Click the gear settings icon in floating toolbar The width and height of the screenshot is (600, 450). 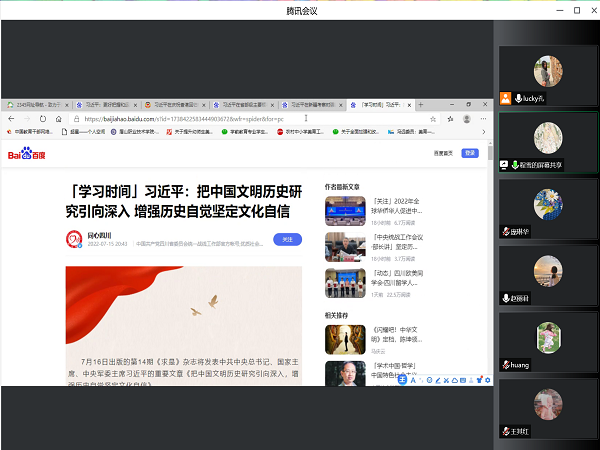[x=488, y=379]
